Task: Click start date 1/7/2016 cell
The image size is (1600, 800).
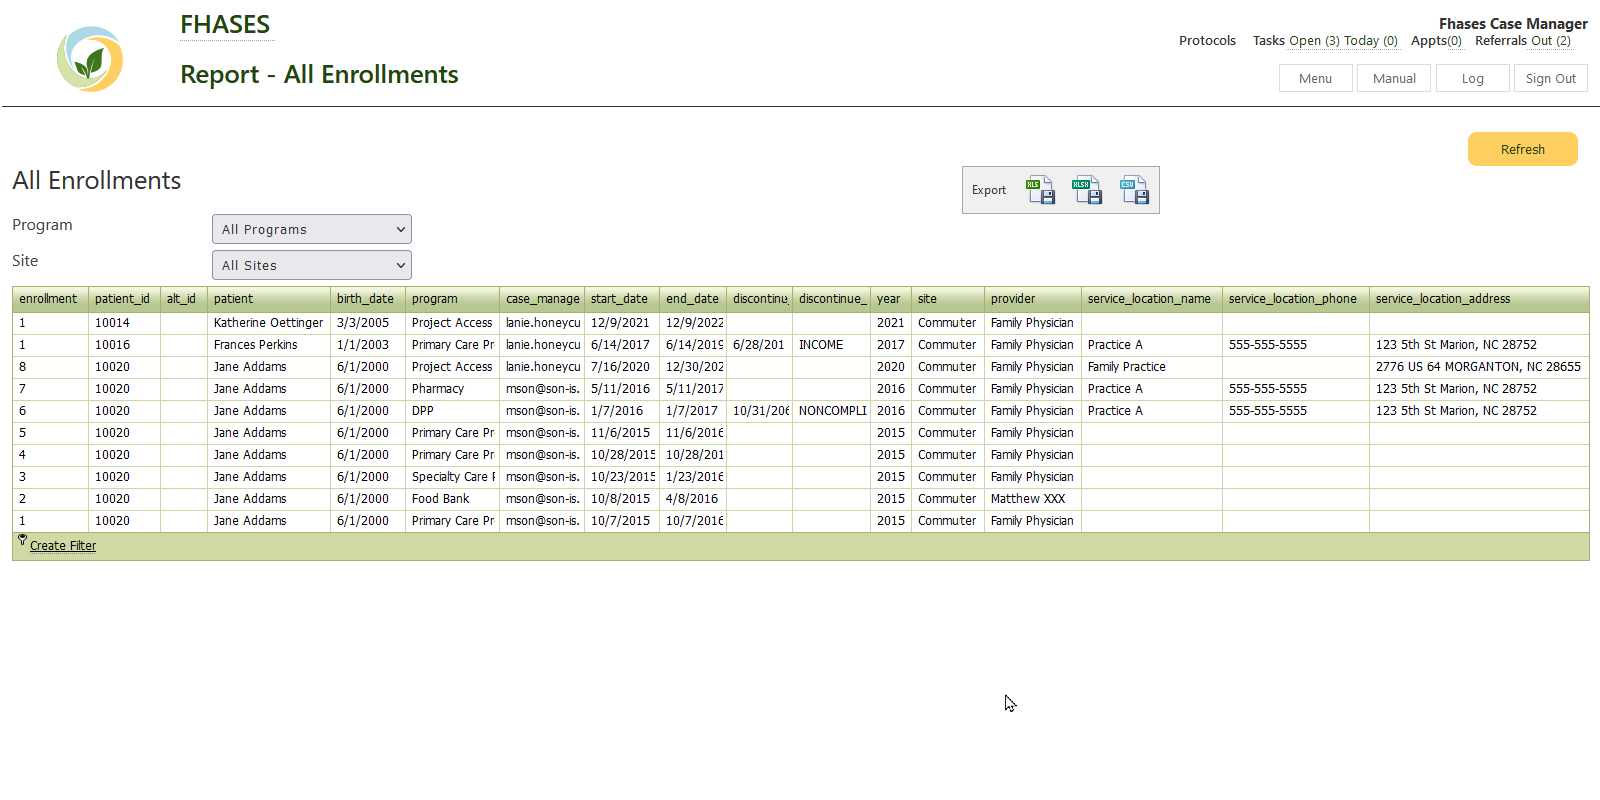Action: click(621, 411)
